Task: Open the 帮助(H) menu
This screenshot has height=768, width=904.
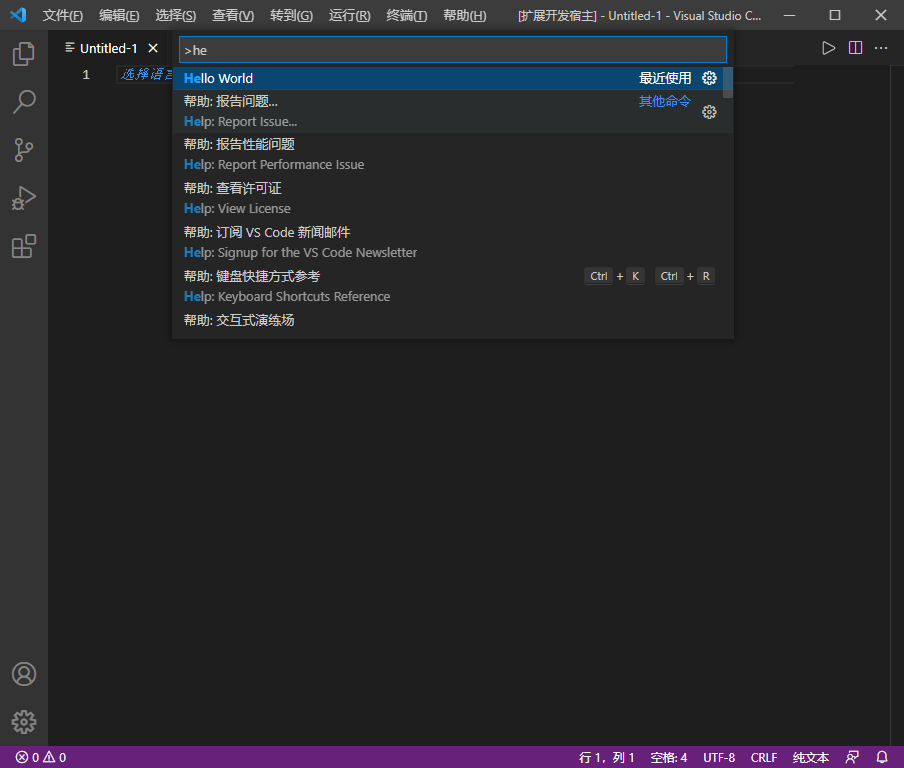Action: click(464, 16)
